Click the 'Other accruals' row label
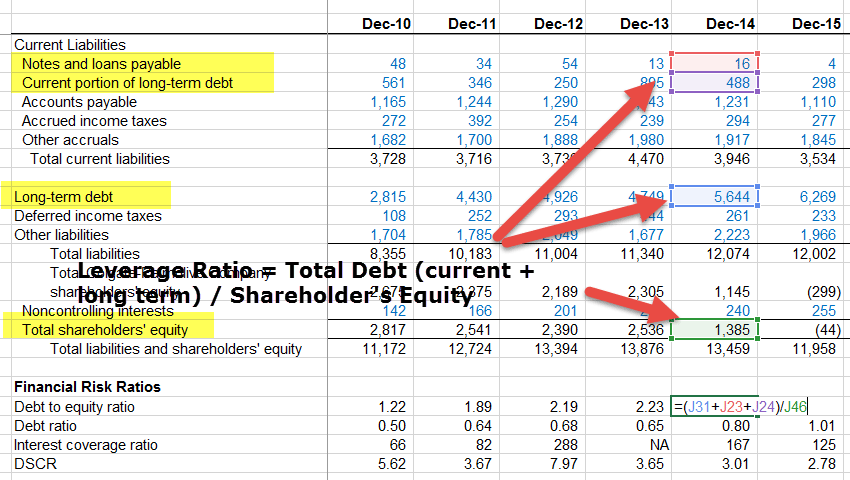The height and width of the screenshot is (480, 850). click(x=70, y=139)
